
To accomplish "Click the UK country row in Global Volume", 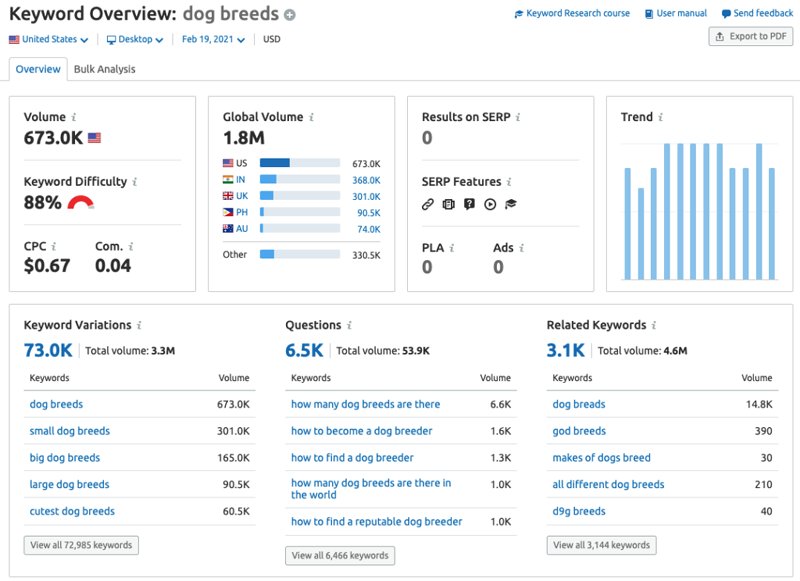I will tap(302, 196).
